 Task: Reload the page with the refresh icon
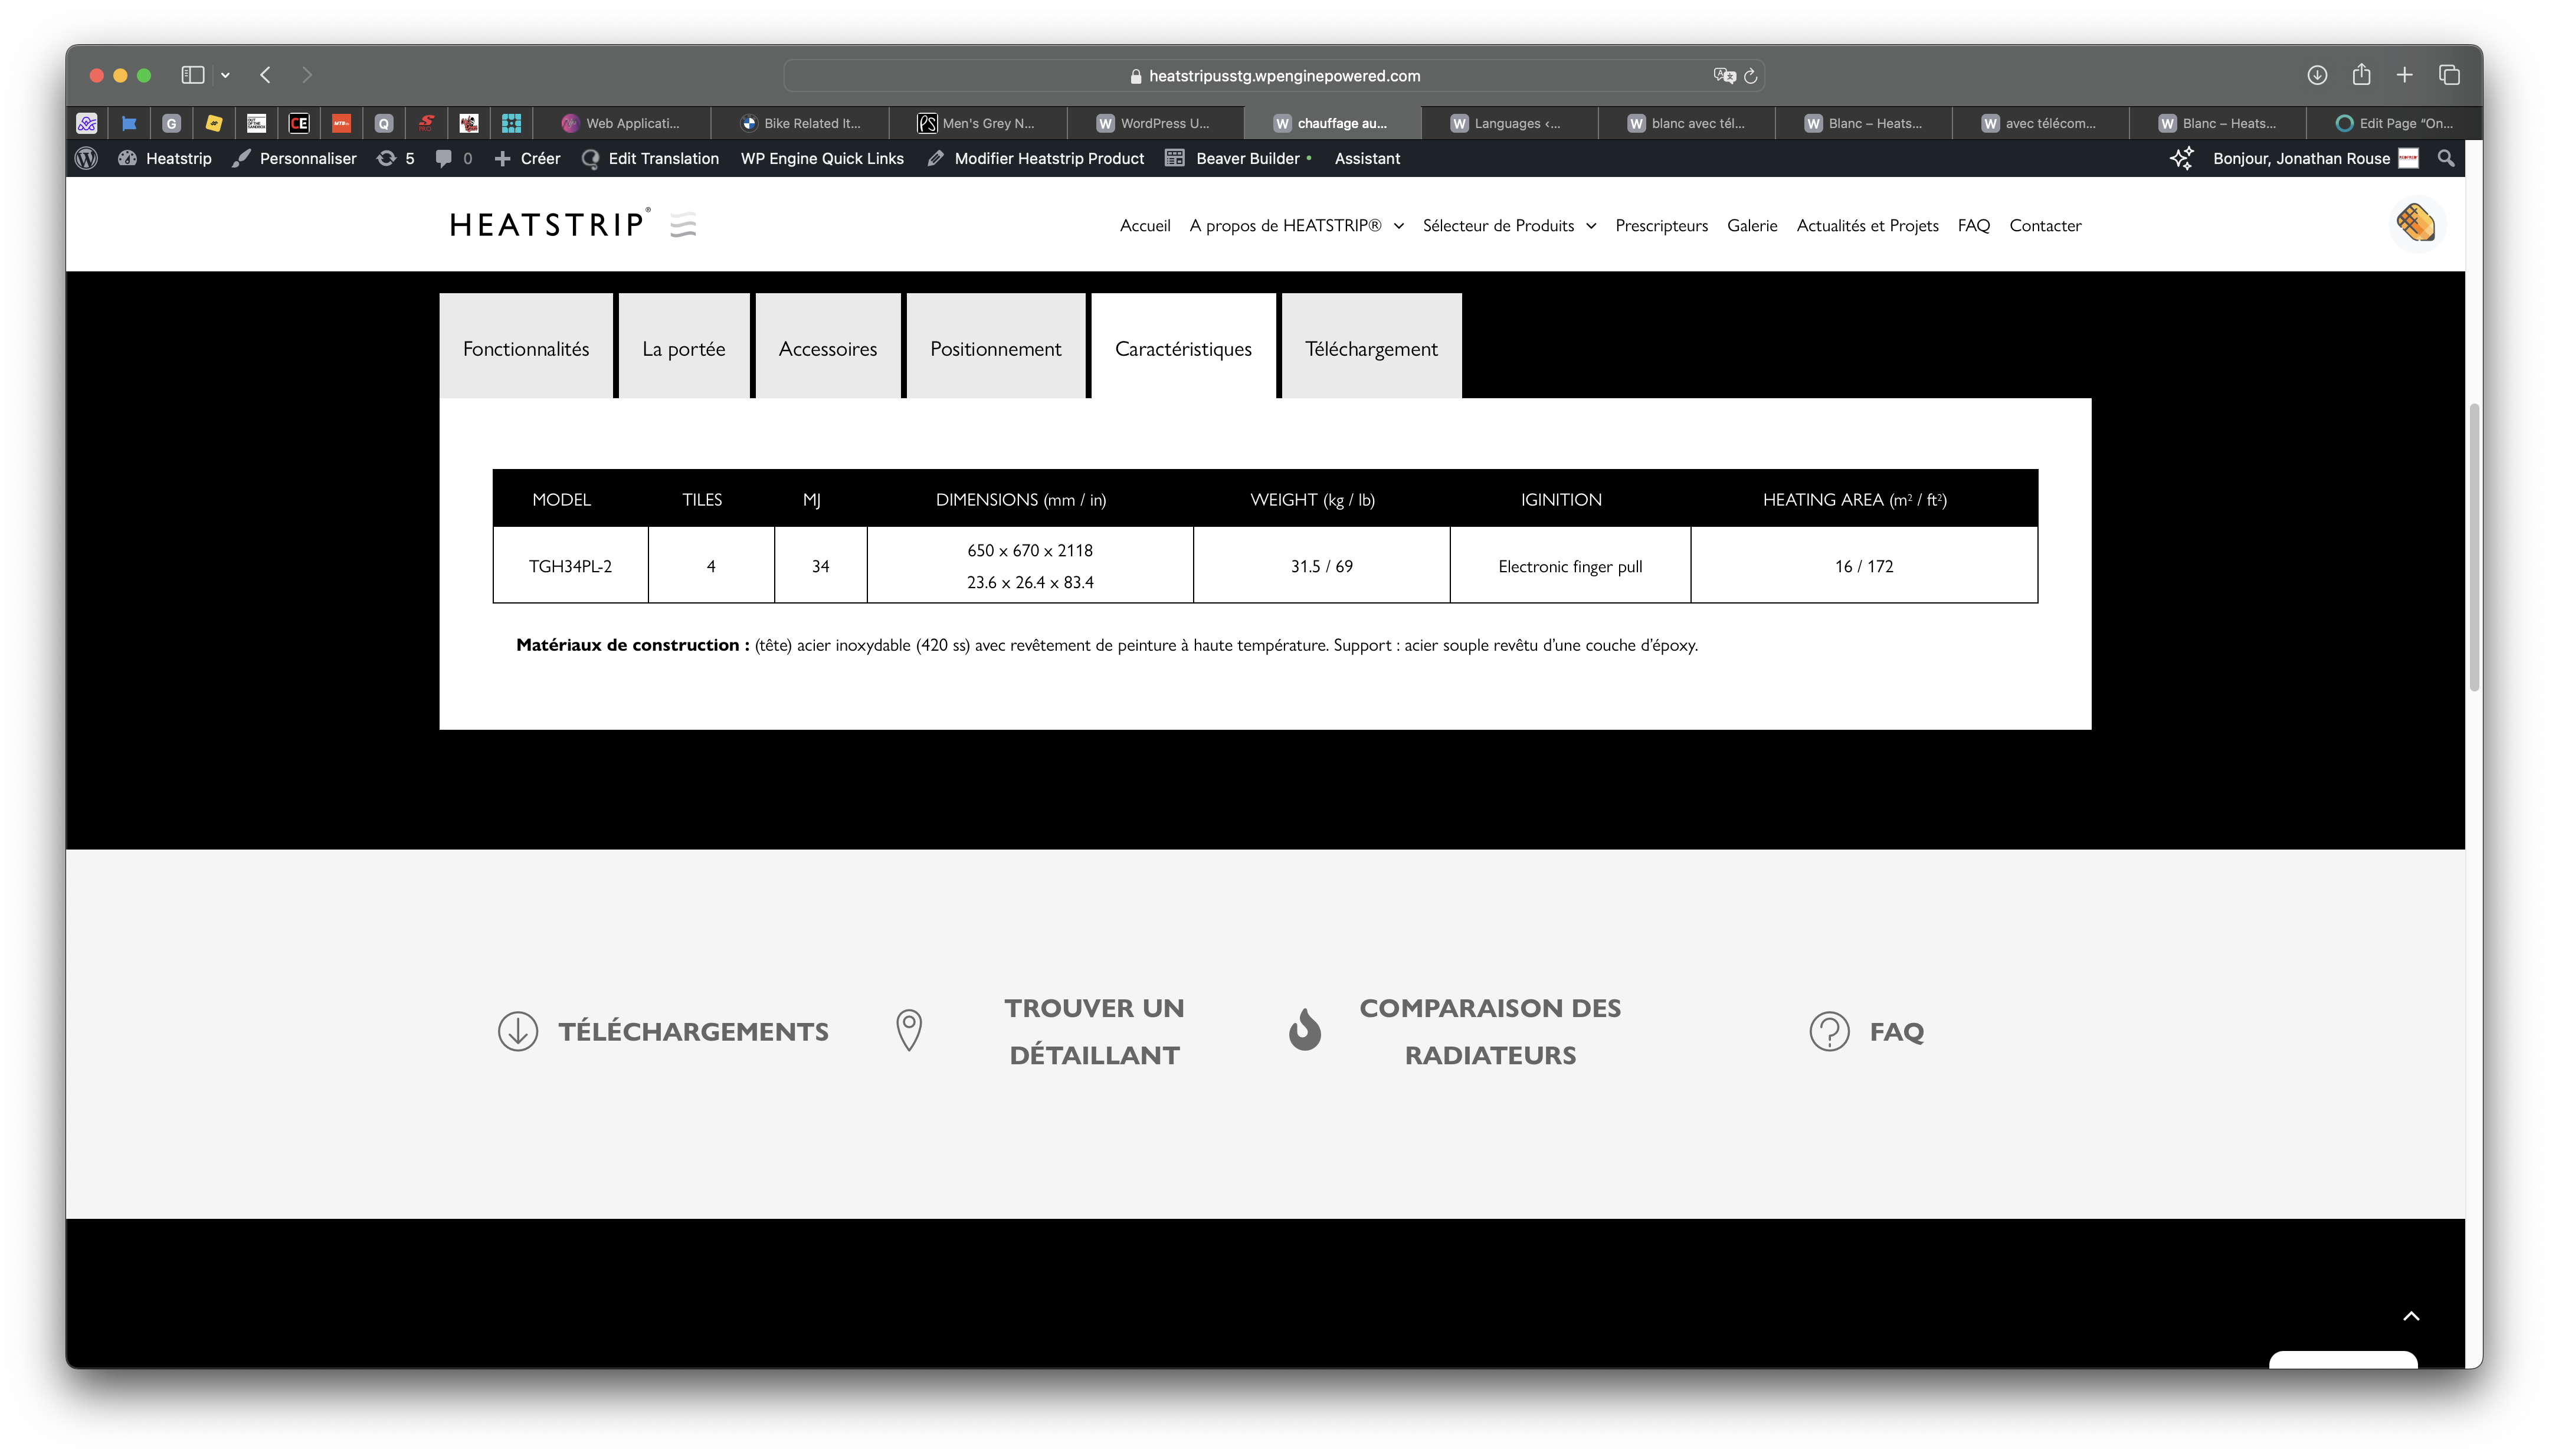coord(1750,75)
